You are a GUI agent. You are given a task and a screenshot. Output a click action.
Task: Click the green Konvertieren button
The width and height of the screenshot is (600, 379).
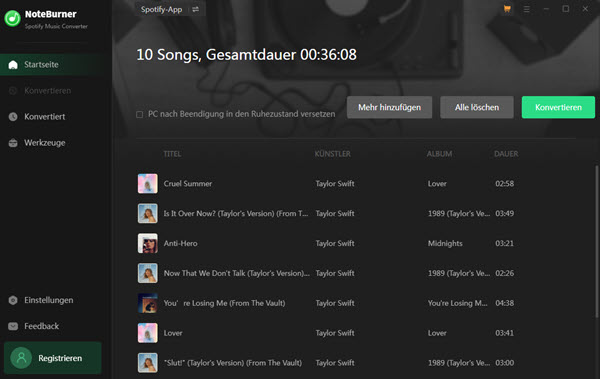pyautogui.click(x=558, y=107)
